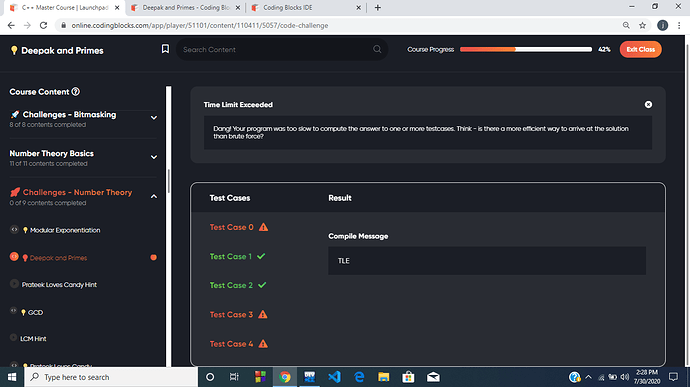
Task: Click Test Case 3 warning triangle icon
Action: point(263,314)
